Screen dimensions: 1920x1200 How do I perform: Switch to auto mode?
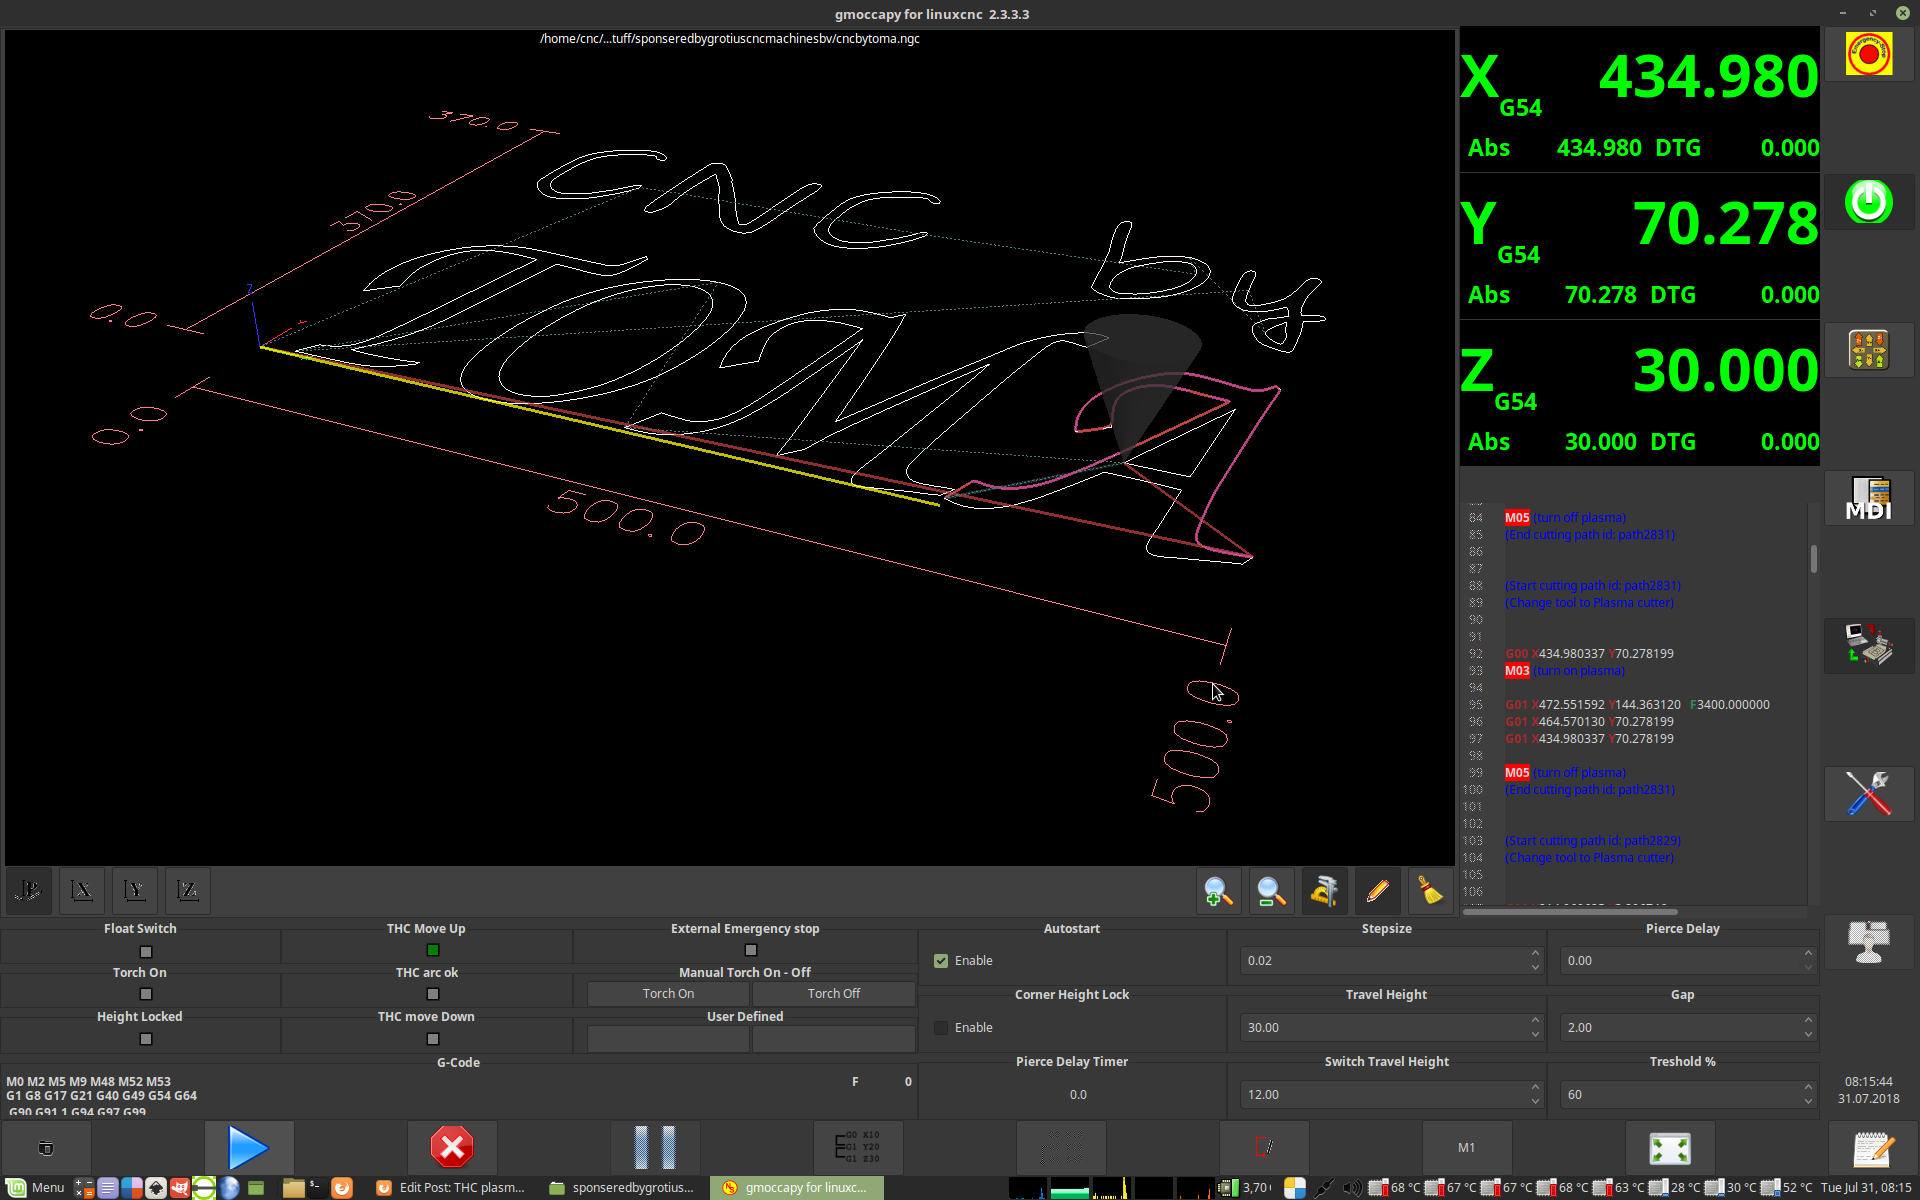pyautogui.click(x=1868, y=646)
